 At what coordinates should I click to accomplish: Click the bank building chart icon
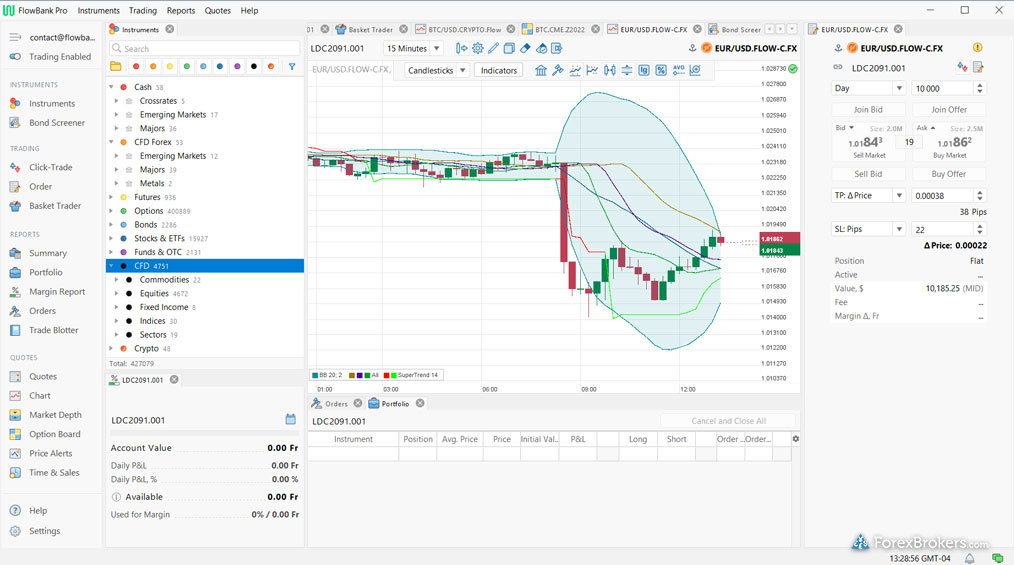pos(541,70)
